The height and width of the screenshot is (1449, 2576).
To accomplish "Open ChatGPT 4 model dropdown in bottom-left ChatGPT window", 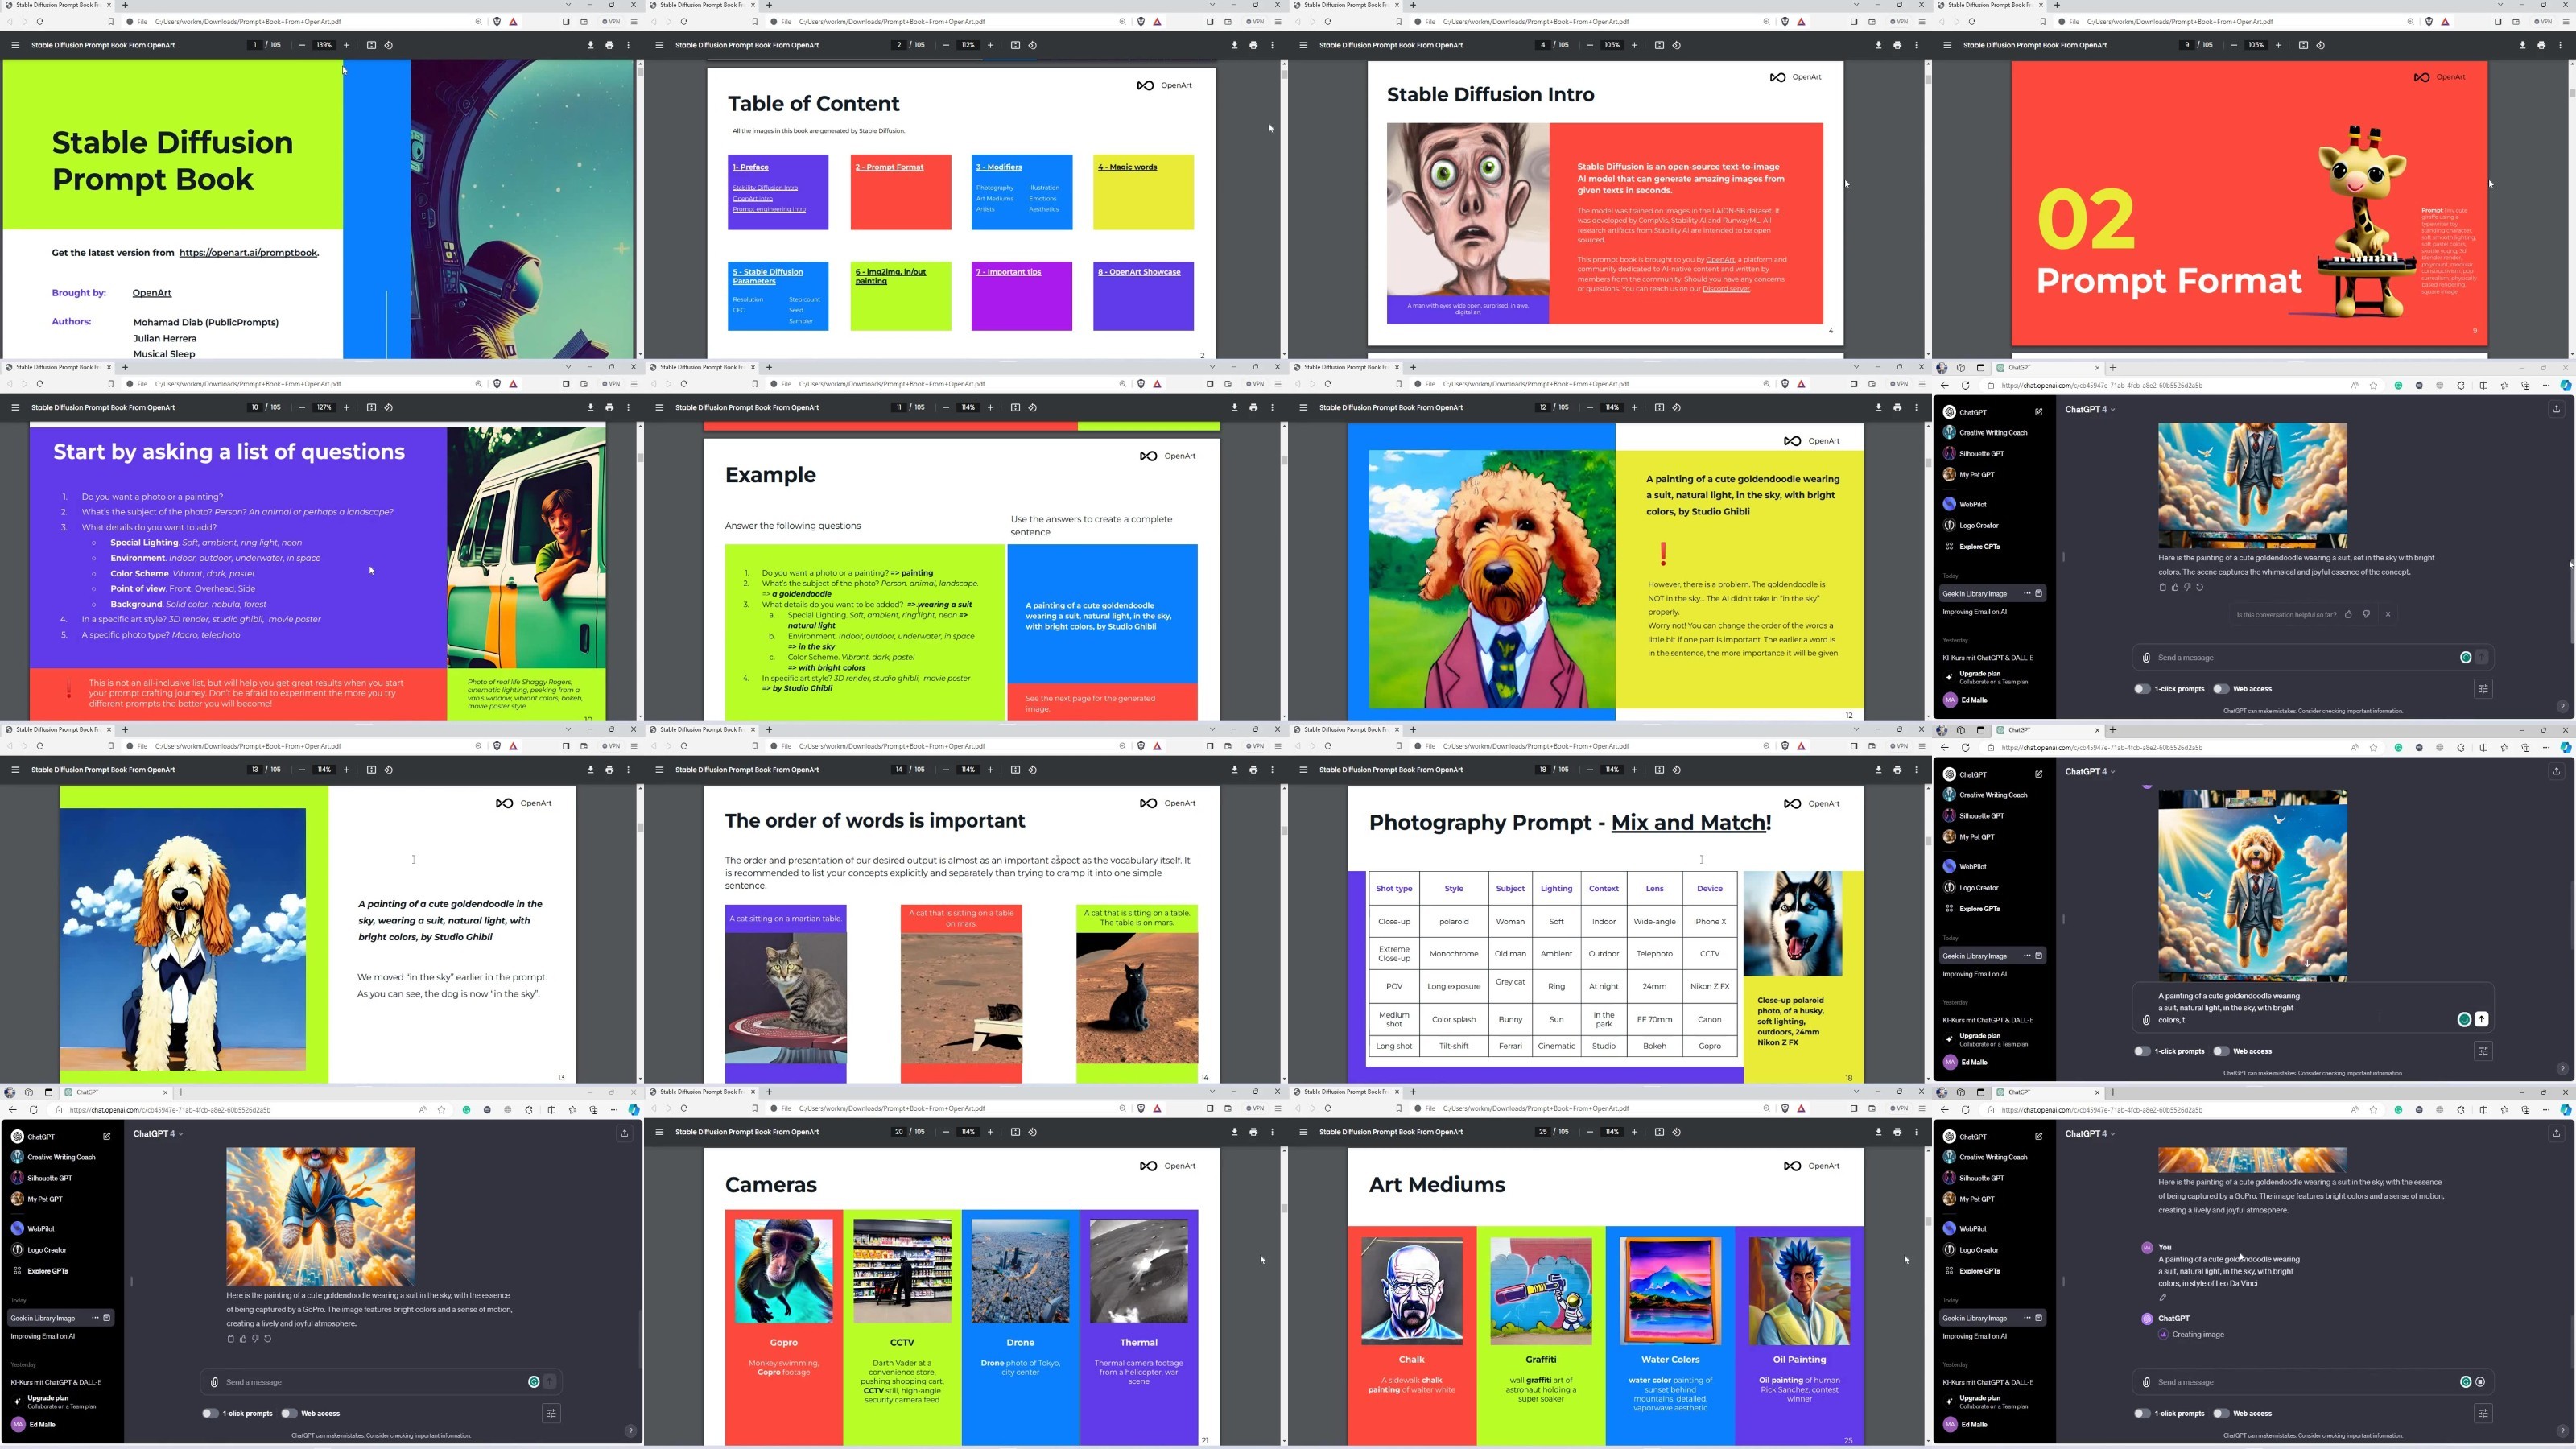I will 158,1134.
